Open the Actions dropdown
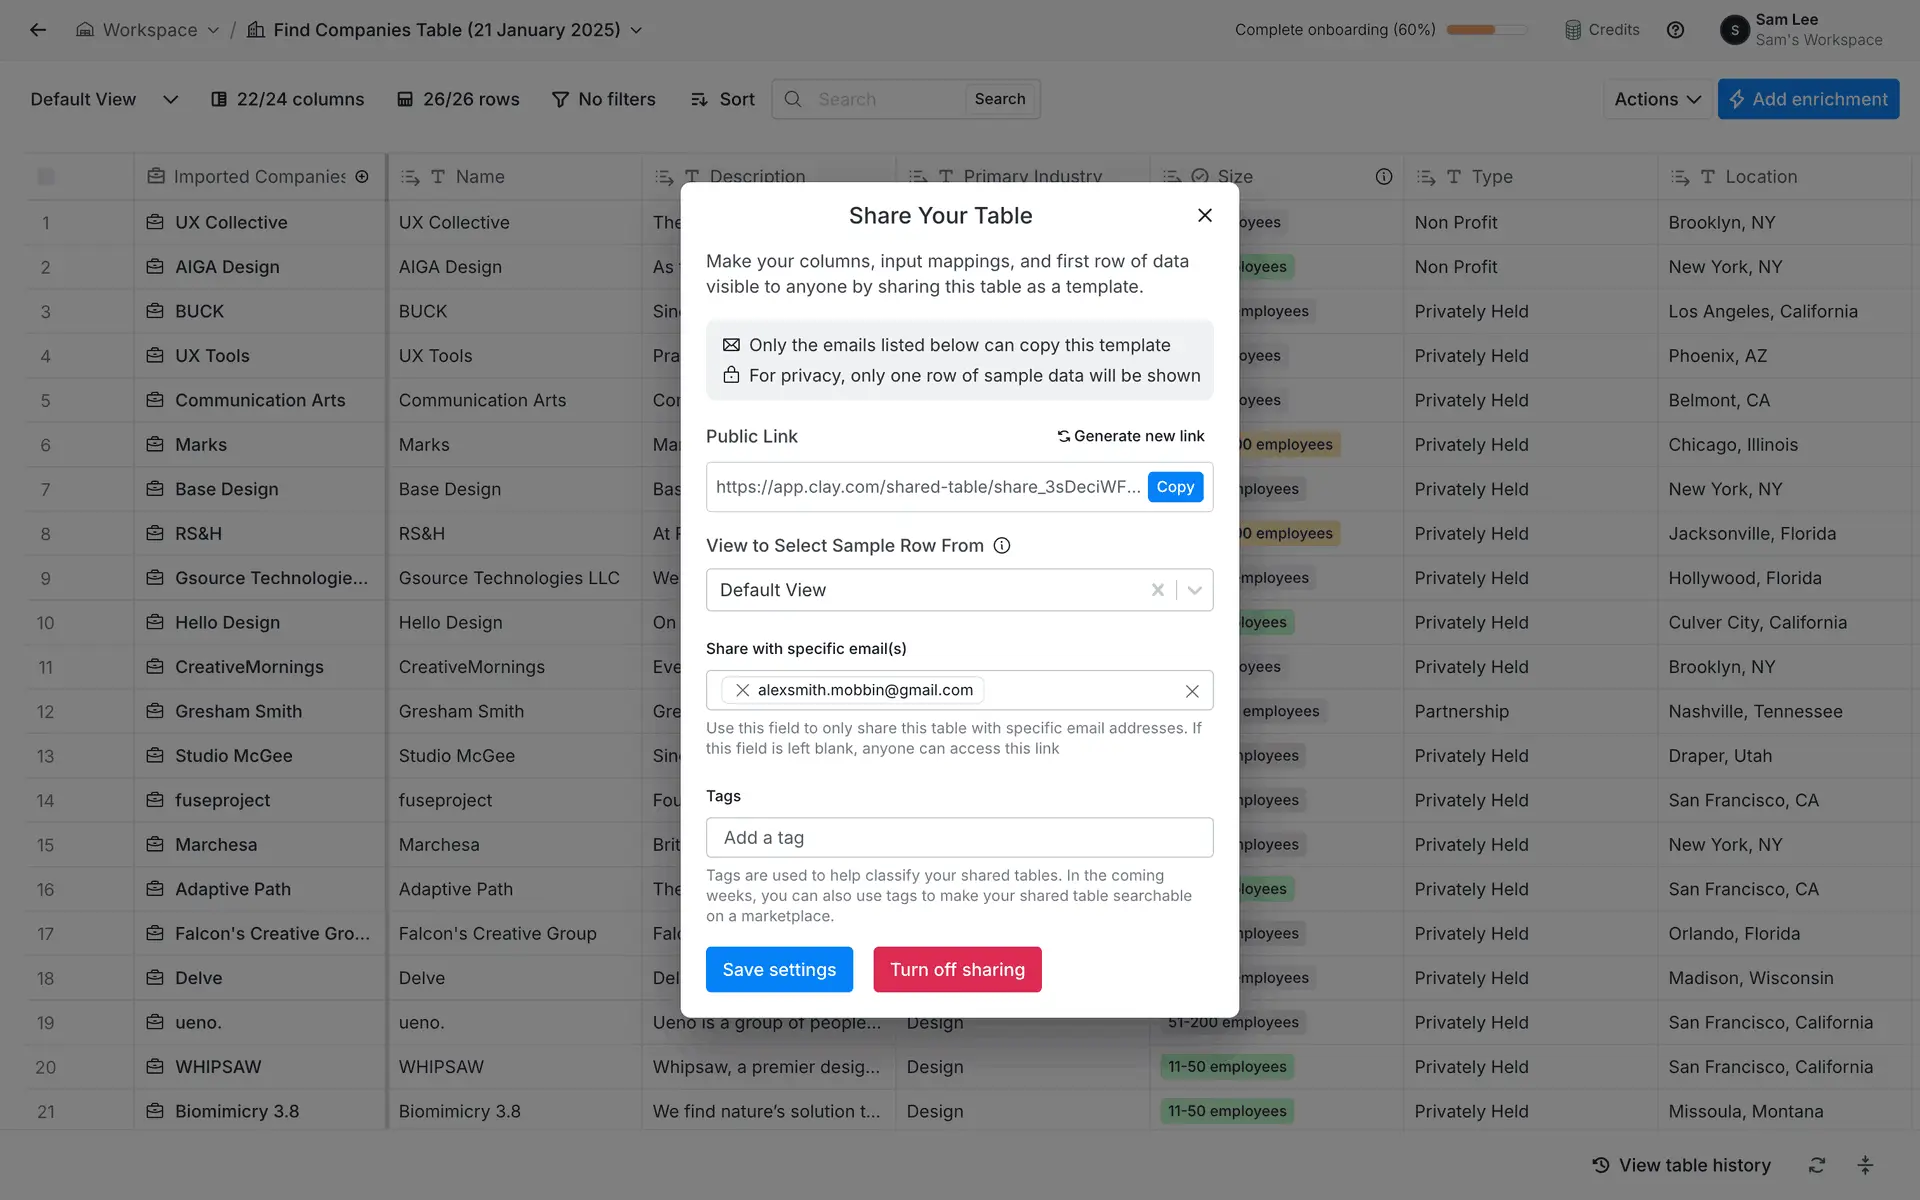The height and width of the screenshot is (1200, 1920). 1657,99
